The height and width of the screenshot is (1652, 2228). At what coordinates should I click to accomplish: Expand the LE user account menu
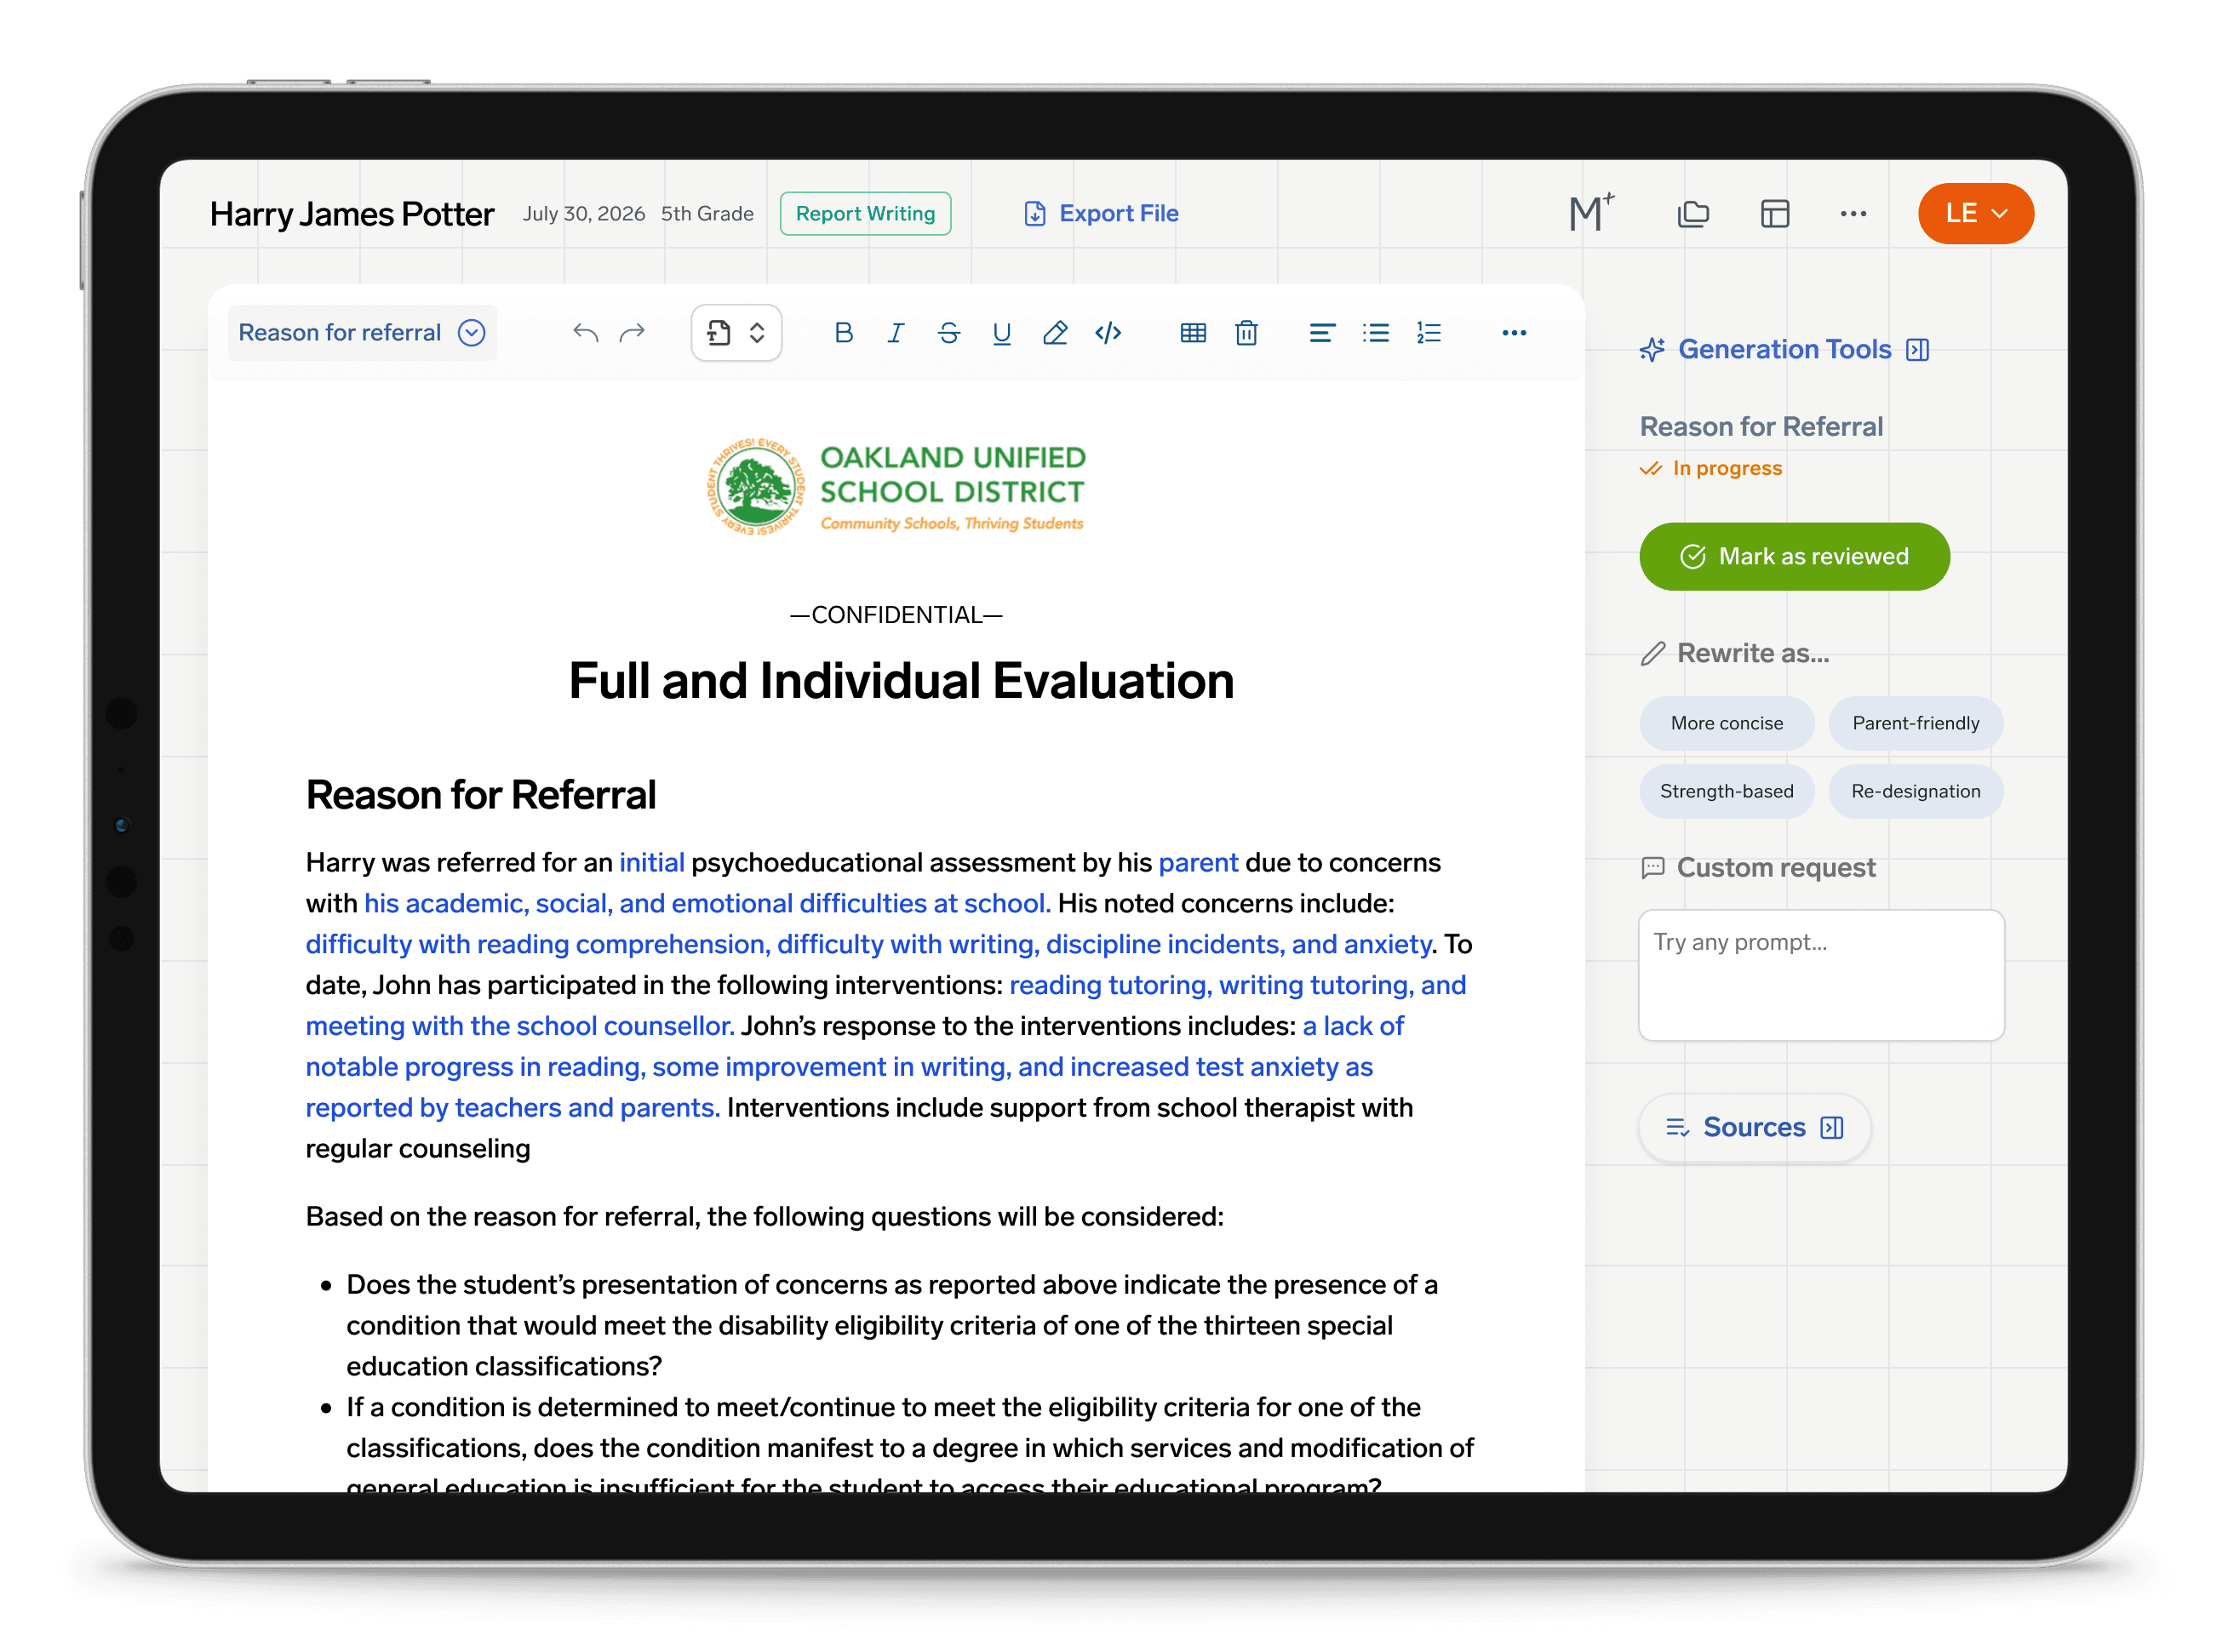coord(1975,213)
